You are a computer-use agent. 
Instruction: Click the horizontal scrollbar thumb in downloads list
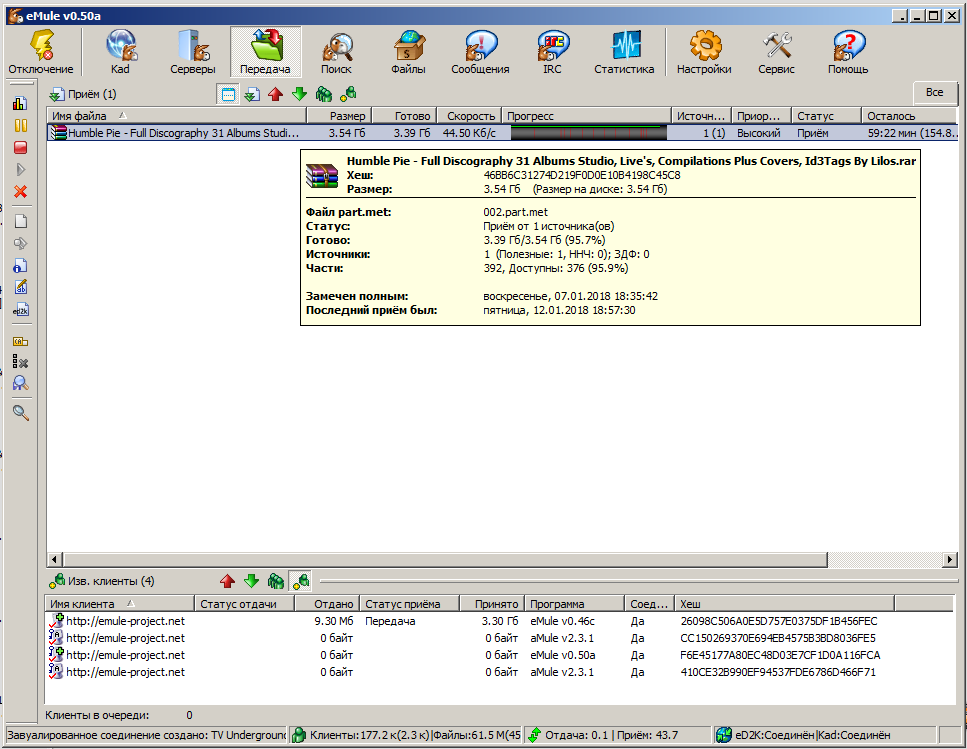444,559
